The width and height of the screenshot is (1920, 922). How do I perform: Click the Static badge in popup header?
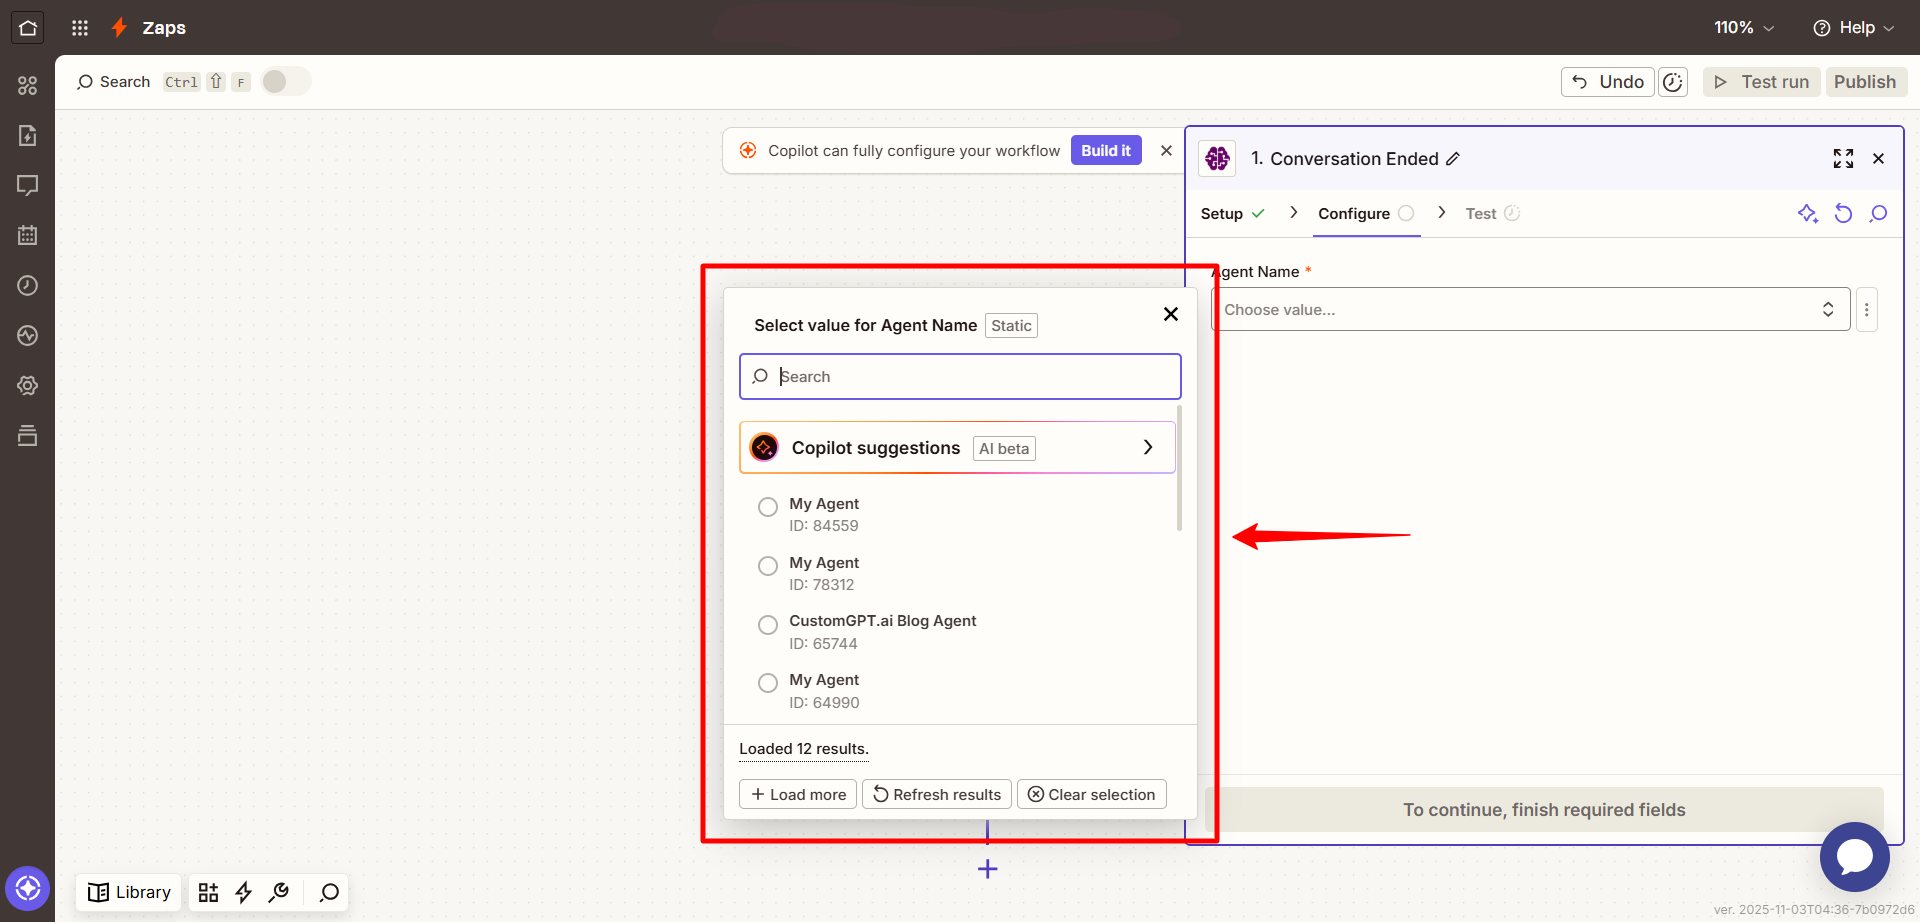1011,325
